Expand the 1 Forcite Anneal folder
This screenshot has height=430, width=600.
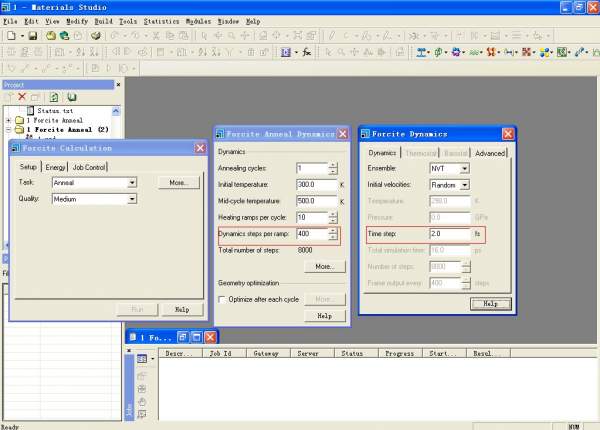(9, 120)
